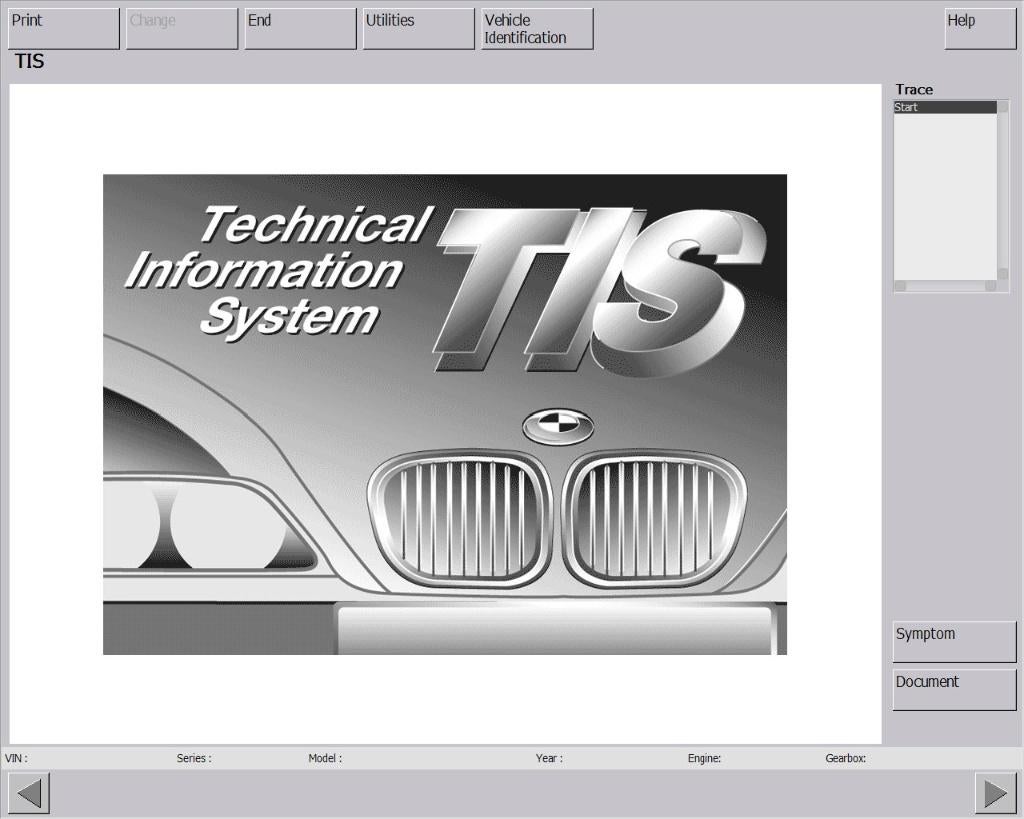The image size is (1024, 819).
Task: Click the Trace horizontal scroll left arrow
Action: (899, 286)
